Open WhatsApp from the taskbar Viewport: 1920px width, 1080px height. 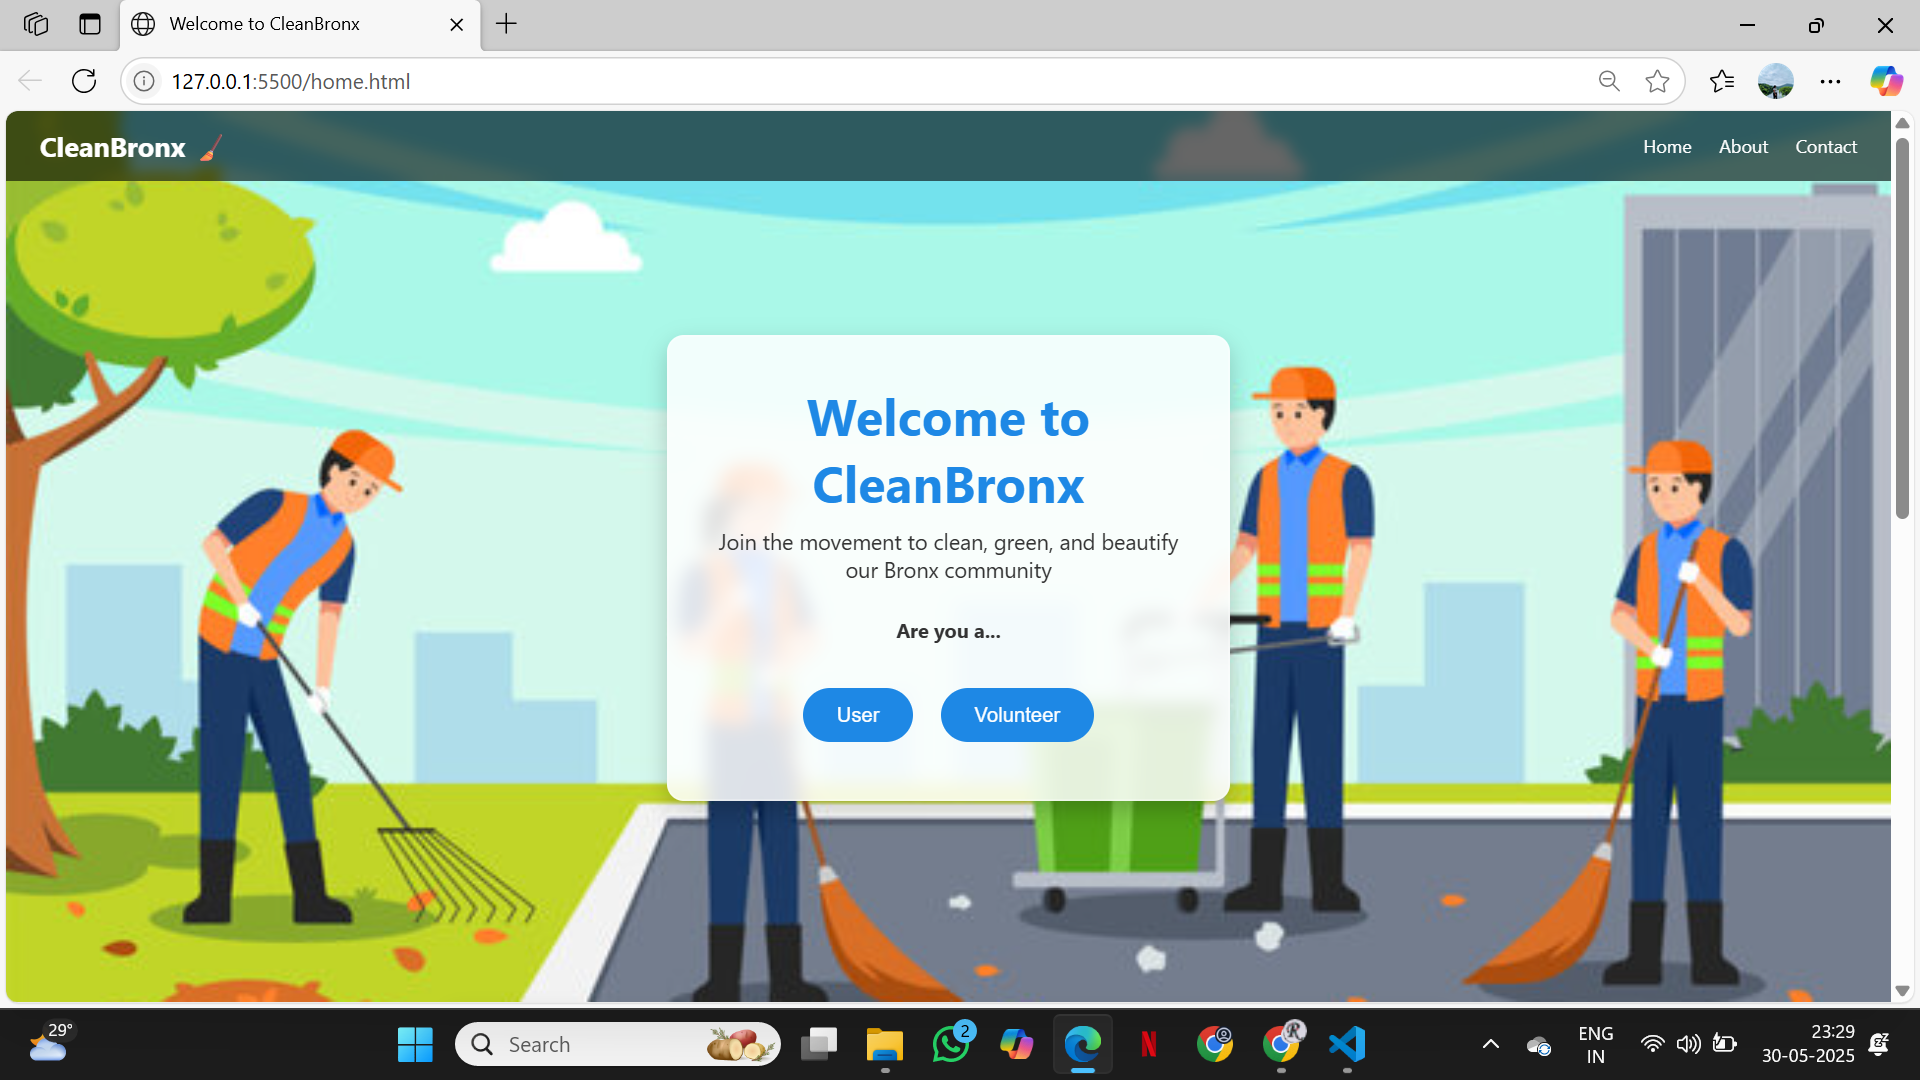click(x=950, y=1044)
